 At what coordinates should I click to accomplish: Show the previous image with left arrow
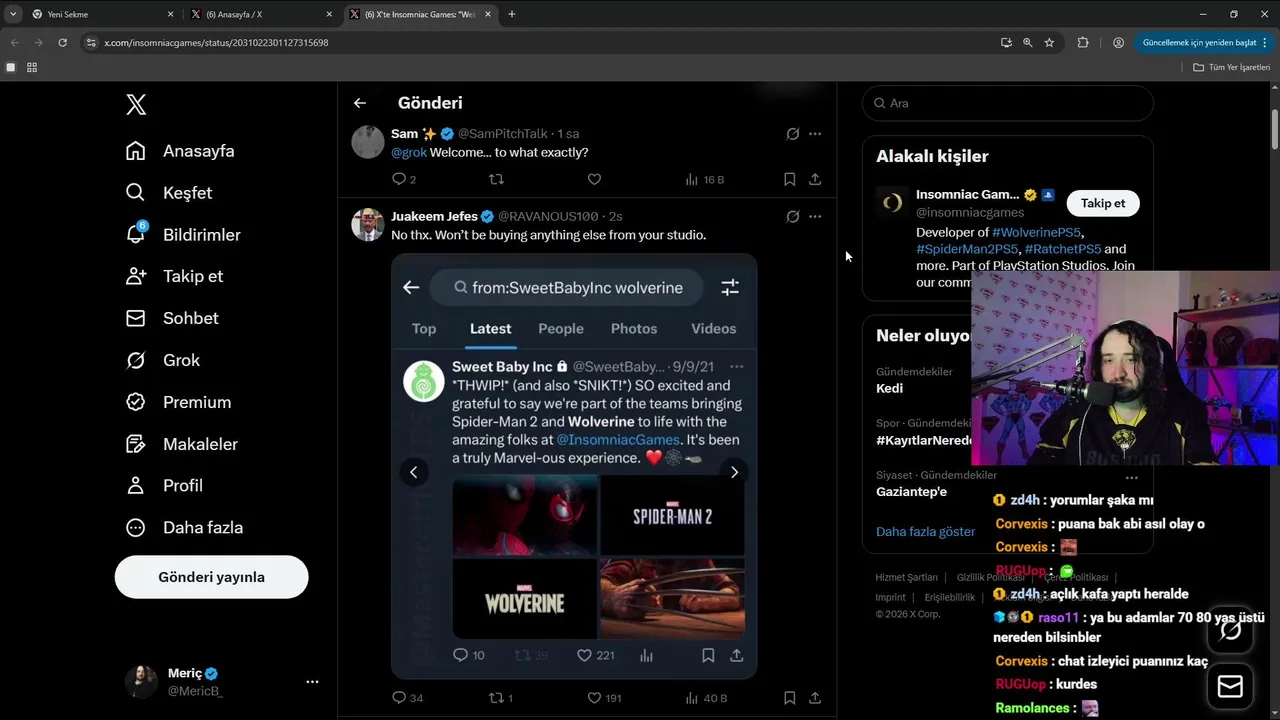tap(413, 472)
